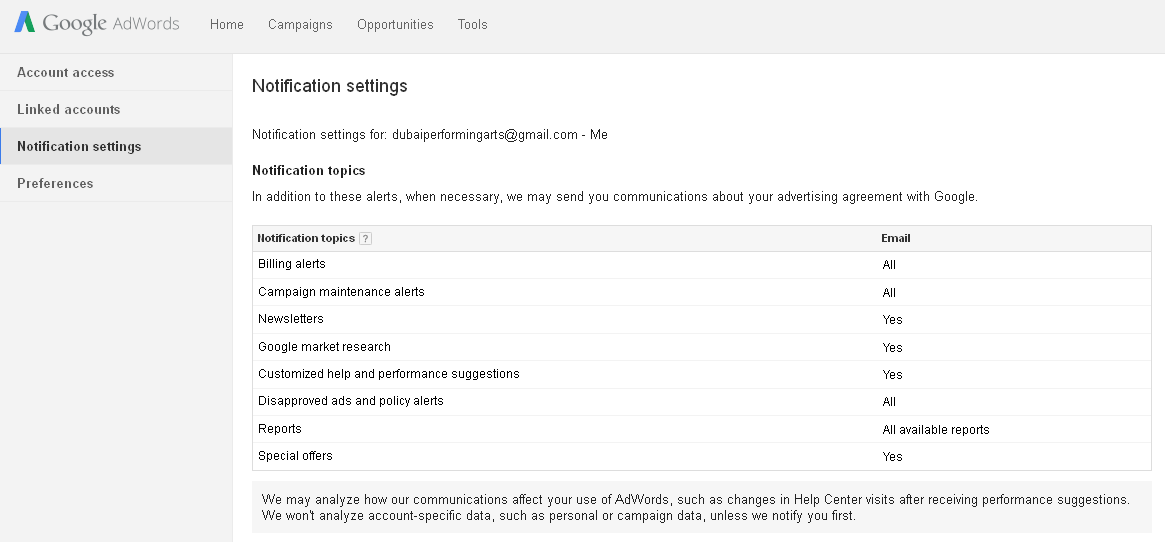Open the Home menu
This screenshot has width=1165, height=542.
pos(227,25)
